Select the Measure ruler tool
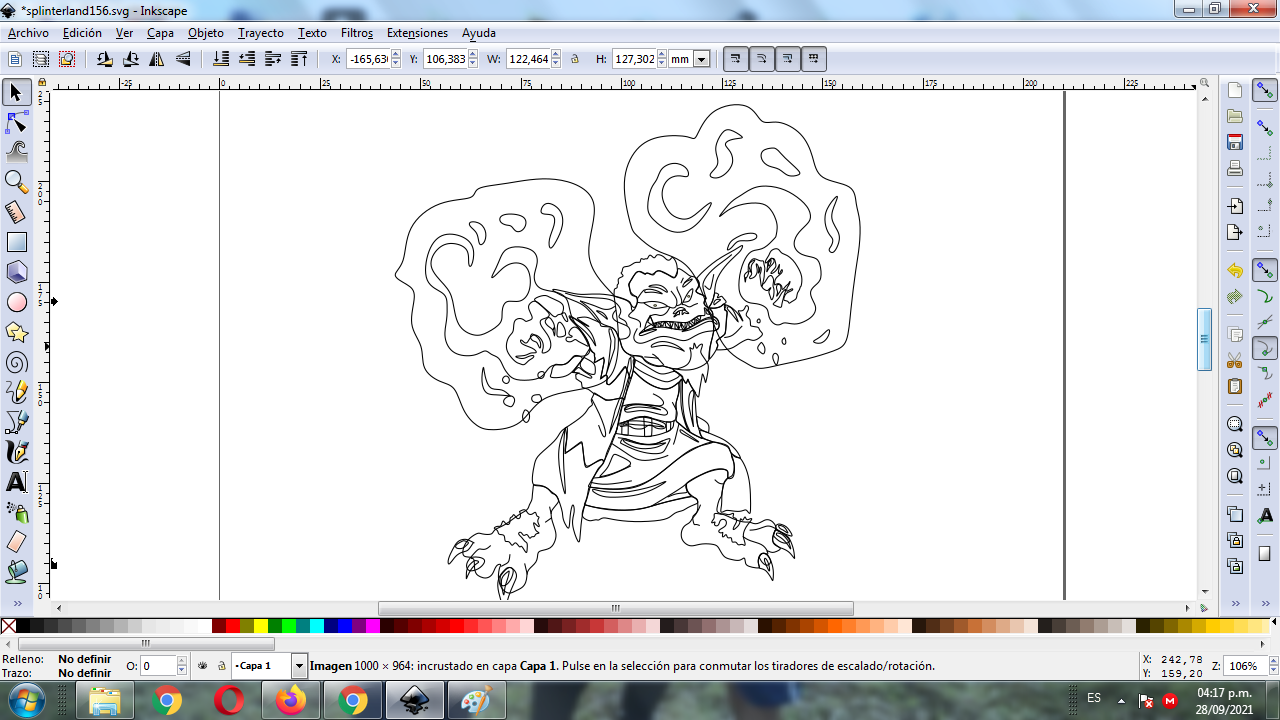Viewport: 1280px width, 720px height. [16, 212]
